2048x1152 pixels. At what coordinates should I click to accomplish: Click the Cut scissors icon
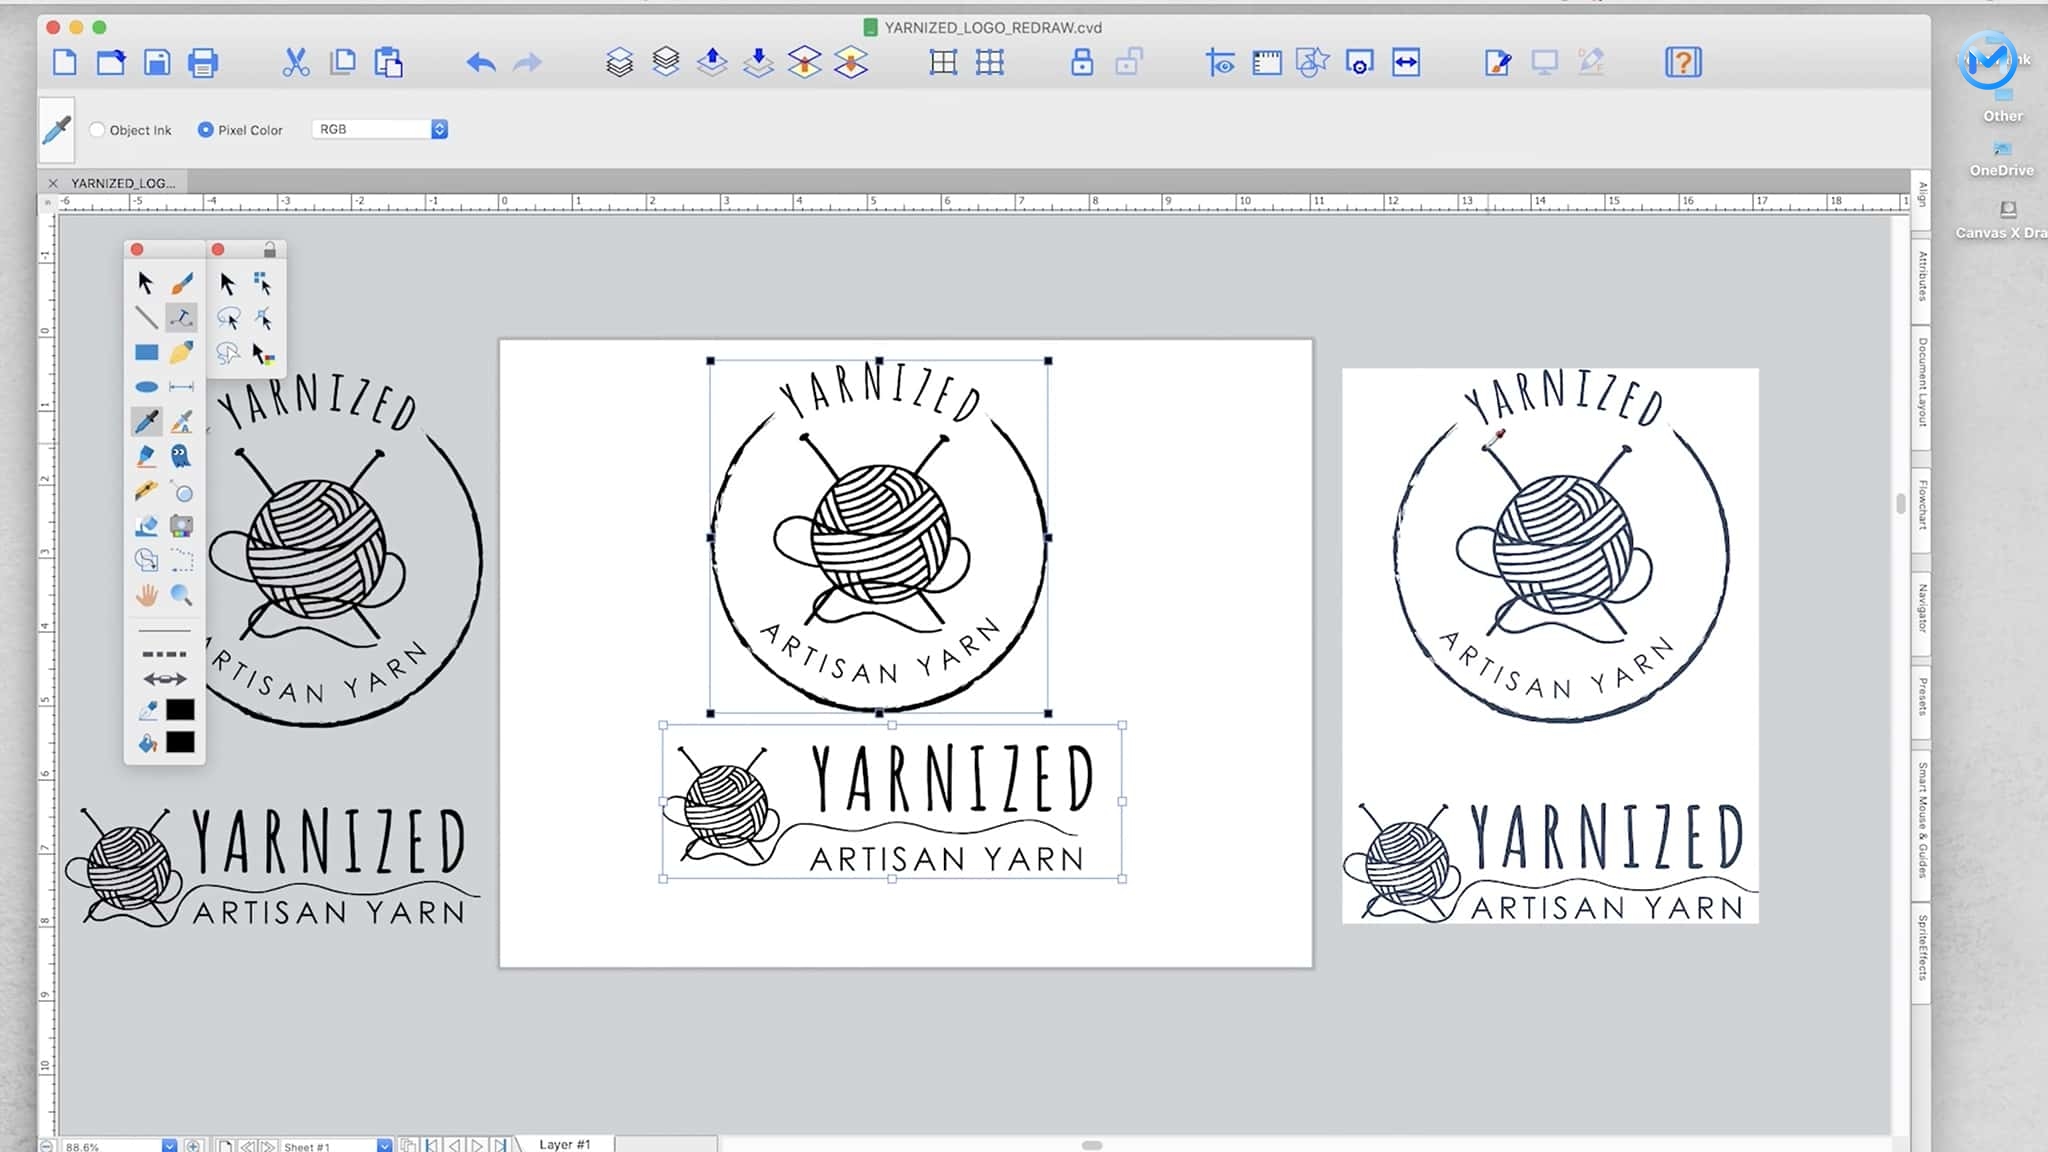[295, 63]
